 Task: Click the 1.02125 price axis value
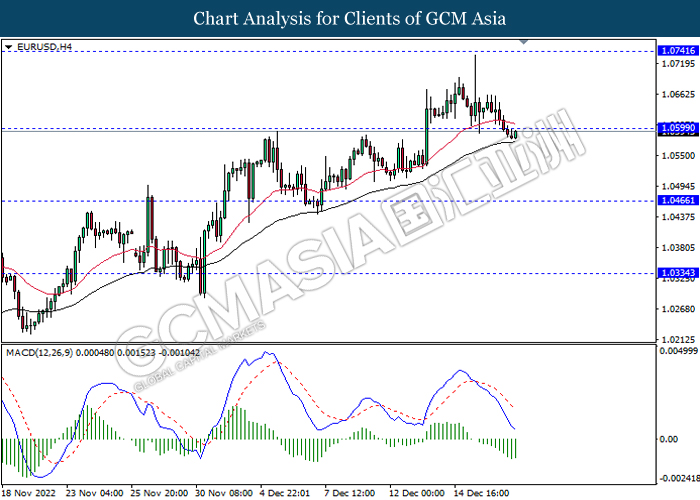click(678, 339)
